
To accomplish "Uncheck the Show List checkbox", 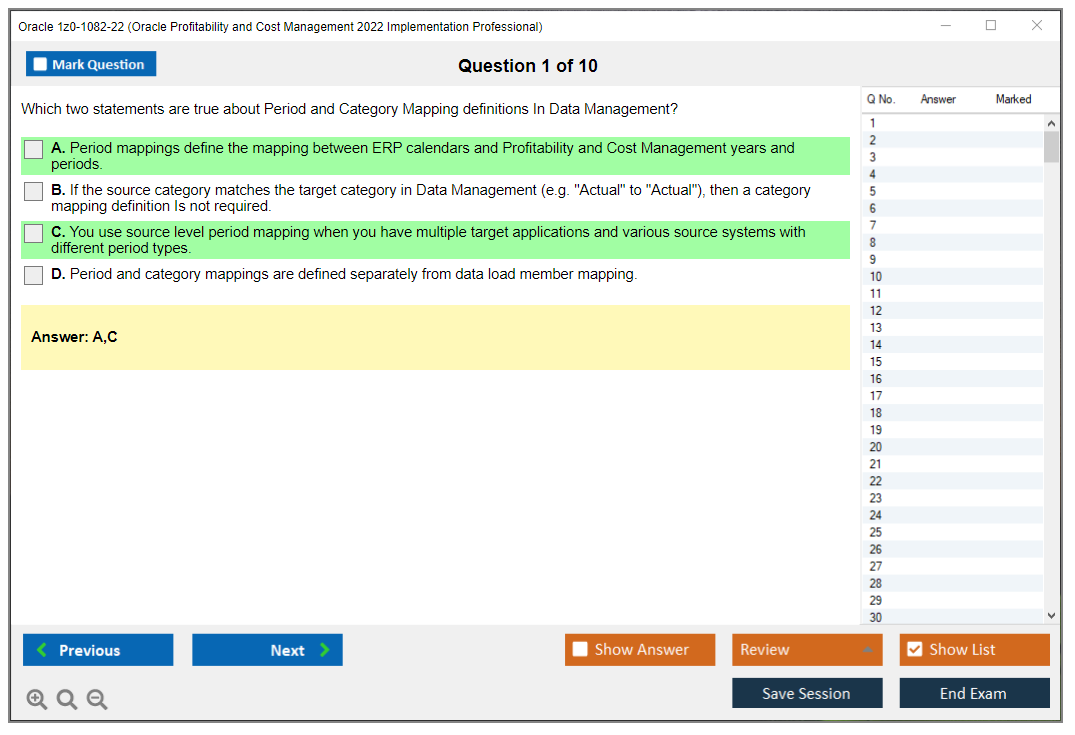I will pyautogui.click(x=914, y=649).
